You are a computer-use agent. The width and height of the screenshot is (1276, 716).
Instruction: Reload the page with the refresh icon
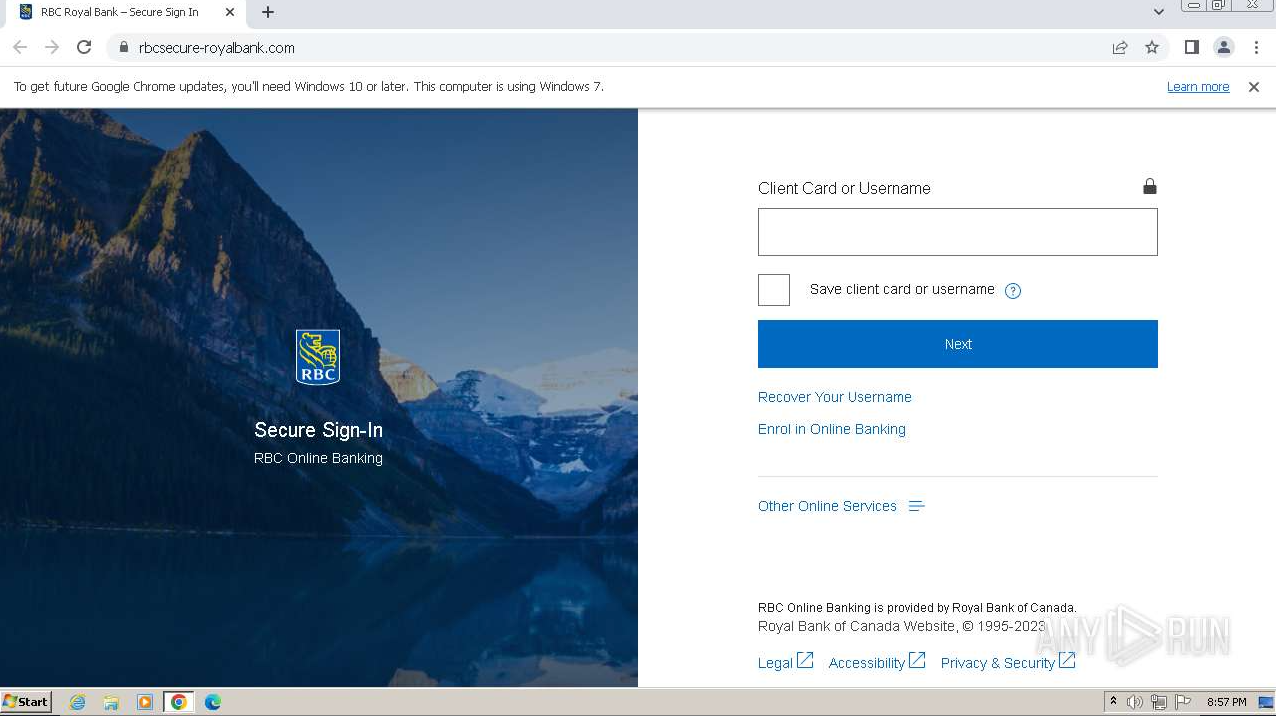[84, 46]
